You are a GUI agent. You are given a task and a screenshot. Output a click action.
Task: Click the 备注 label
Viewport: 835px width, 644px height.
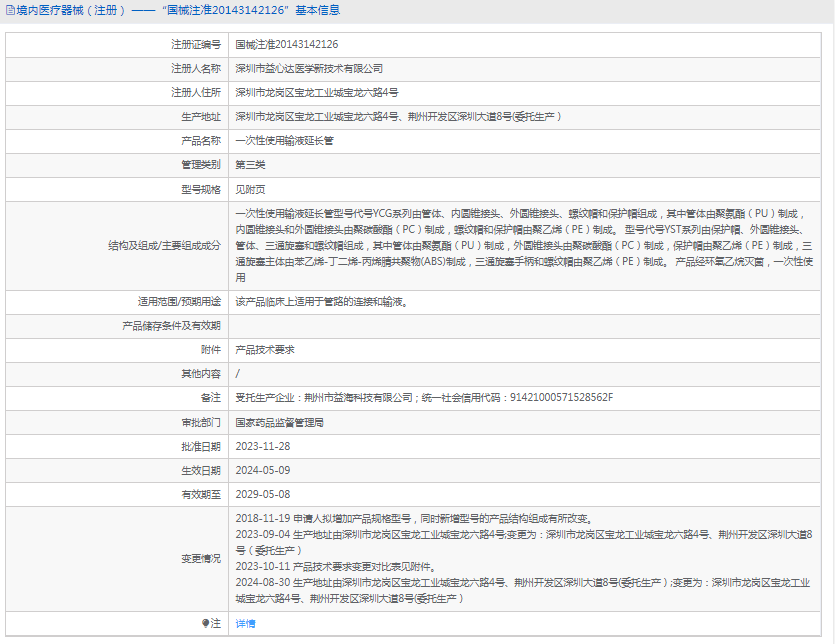point(210,397)
